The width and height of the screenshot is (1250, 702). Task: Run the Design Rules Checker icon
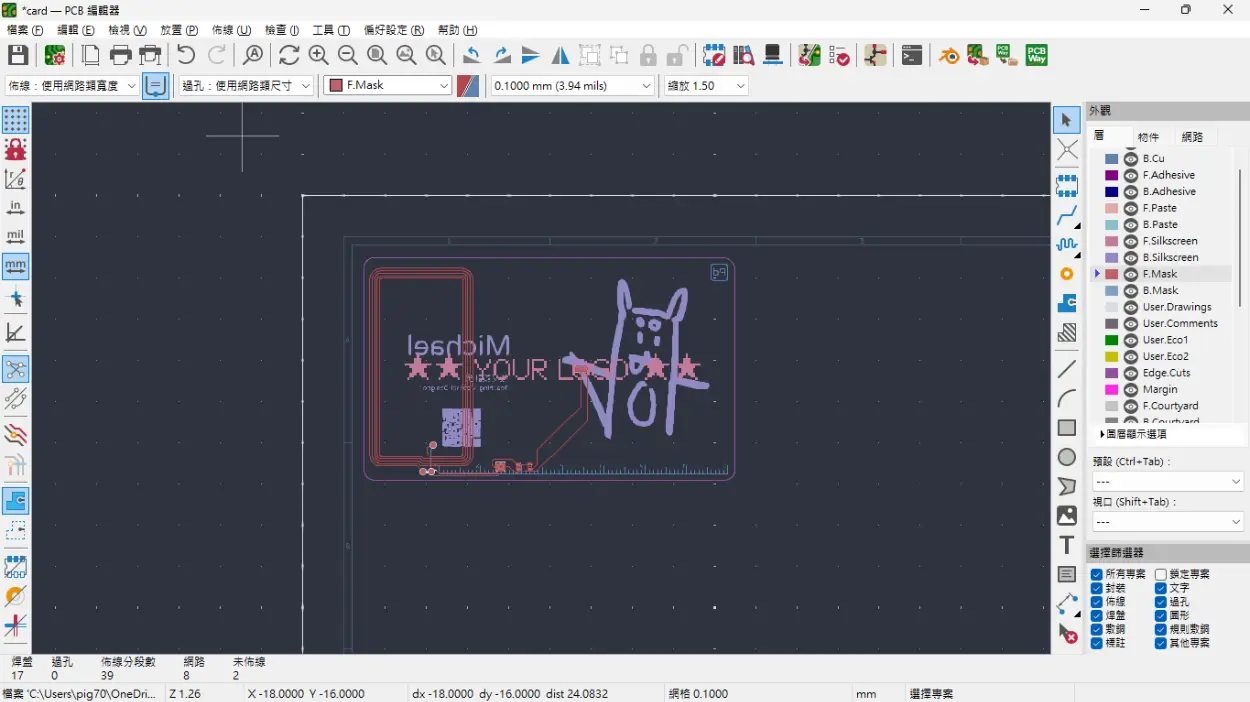click(x=839, y=55)
